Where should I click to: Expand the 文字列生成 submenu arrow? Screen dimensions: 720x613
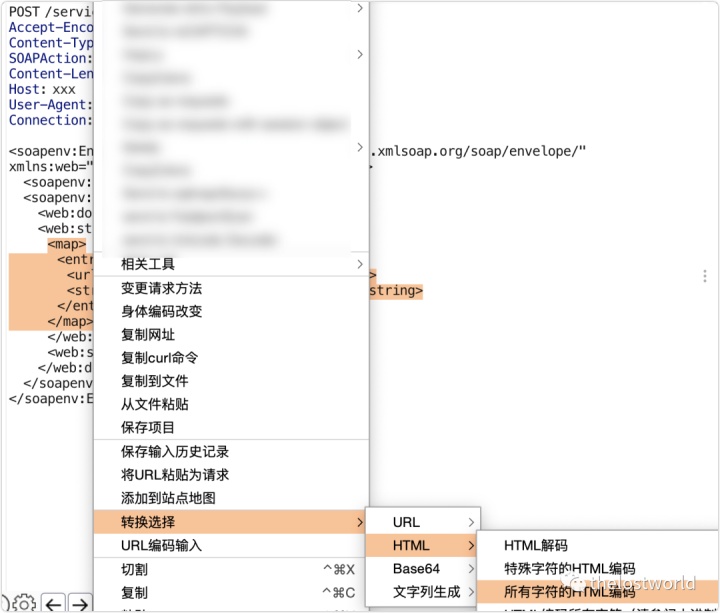pos(471,592)
